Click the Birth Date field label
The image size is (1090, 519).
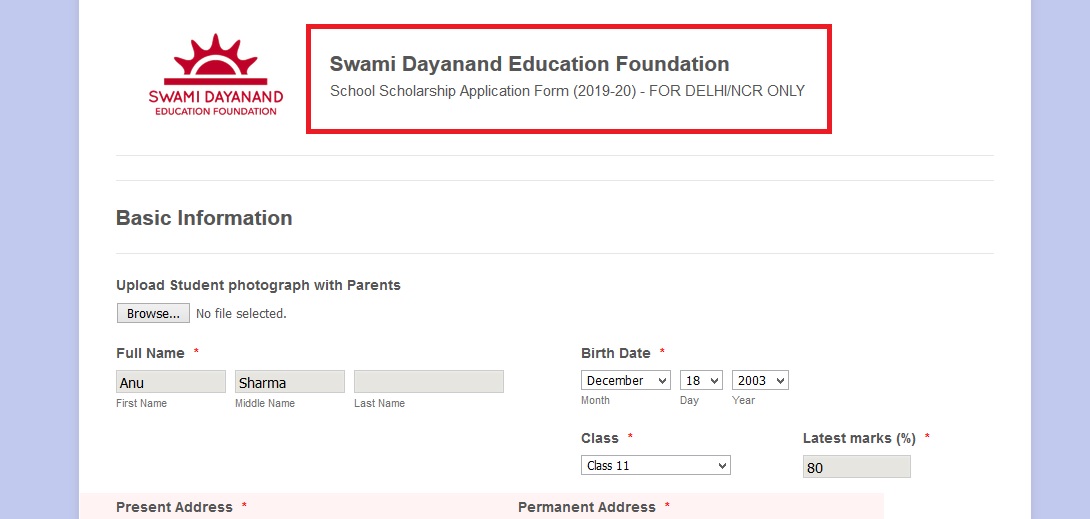pyautogui.click(x=616, y=353)
